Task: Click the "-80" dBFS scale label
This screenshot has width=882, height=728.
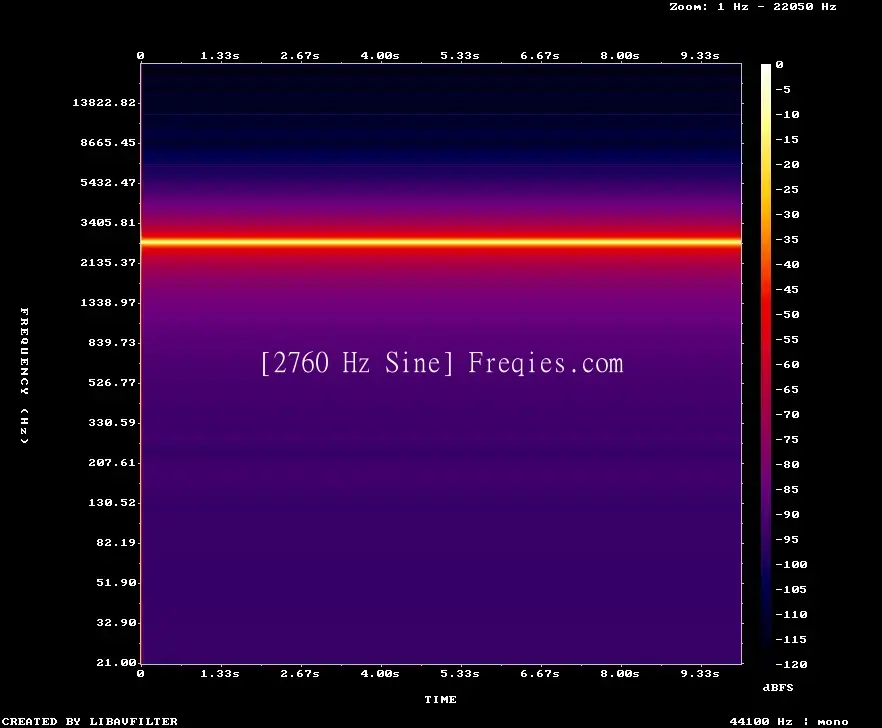Action: click(x=787, y=465)
